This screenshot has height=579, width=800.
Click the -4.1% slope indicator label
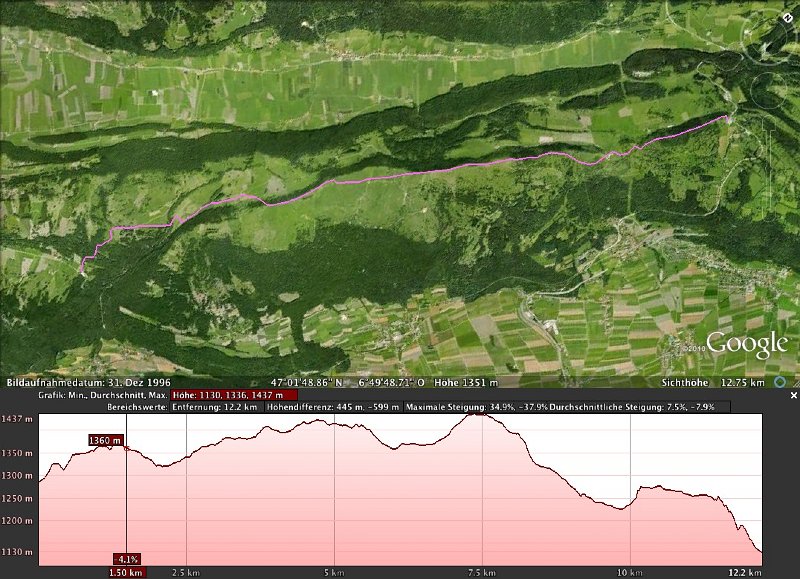126,559
